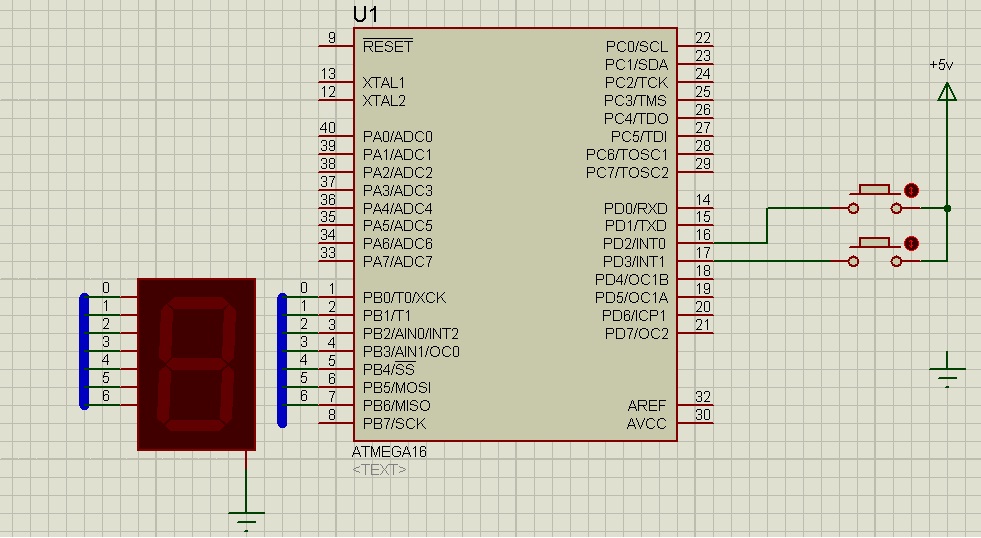Click pin number 40 beside PA0/ADC0
The image size is (981, 538).
(328, 128)
